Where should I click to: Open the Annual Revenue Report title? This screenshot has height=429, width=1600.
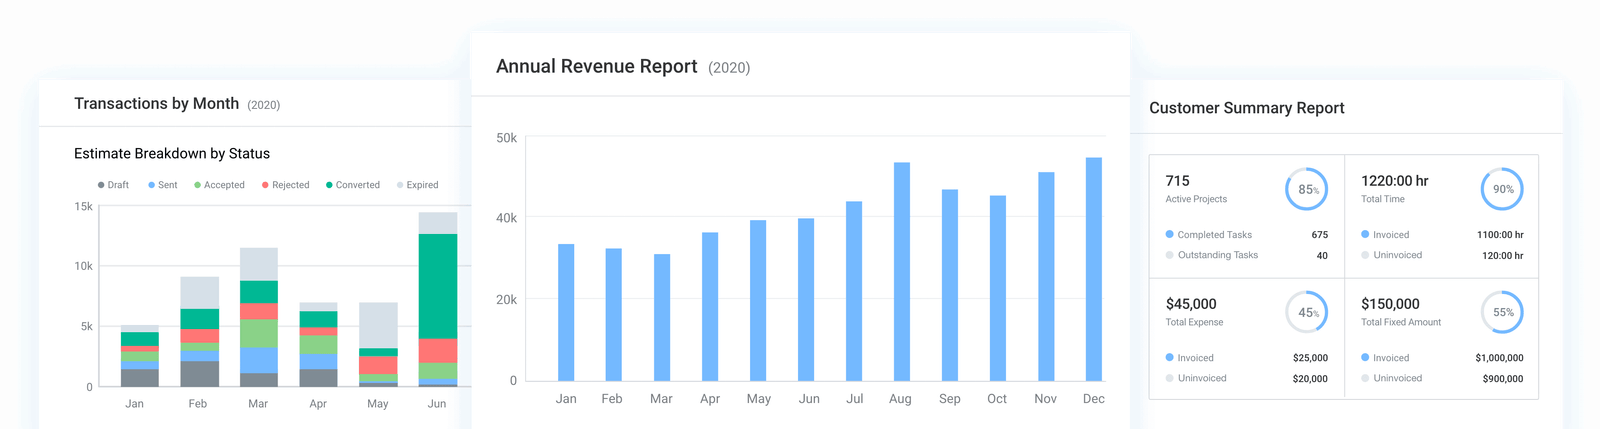coord(597,67)
